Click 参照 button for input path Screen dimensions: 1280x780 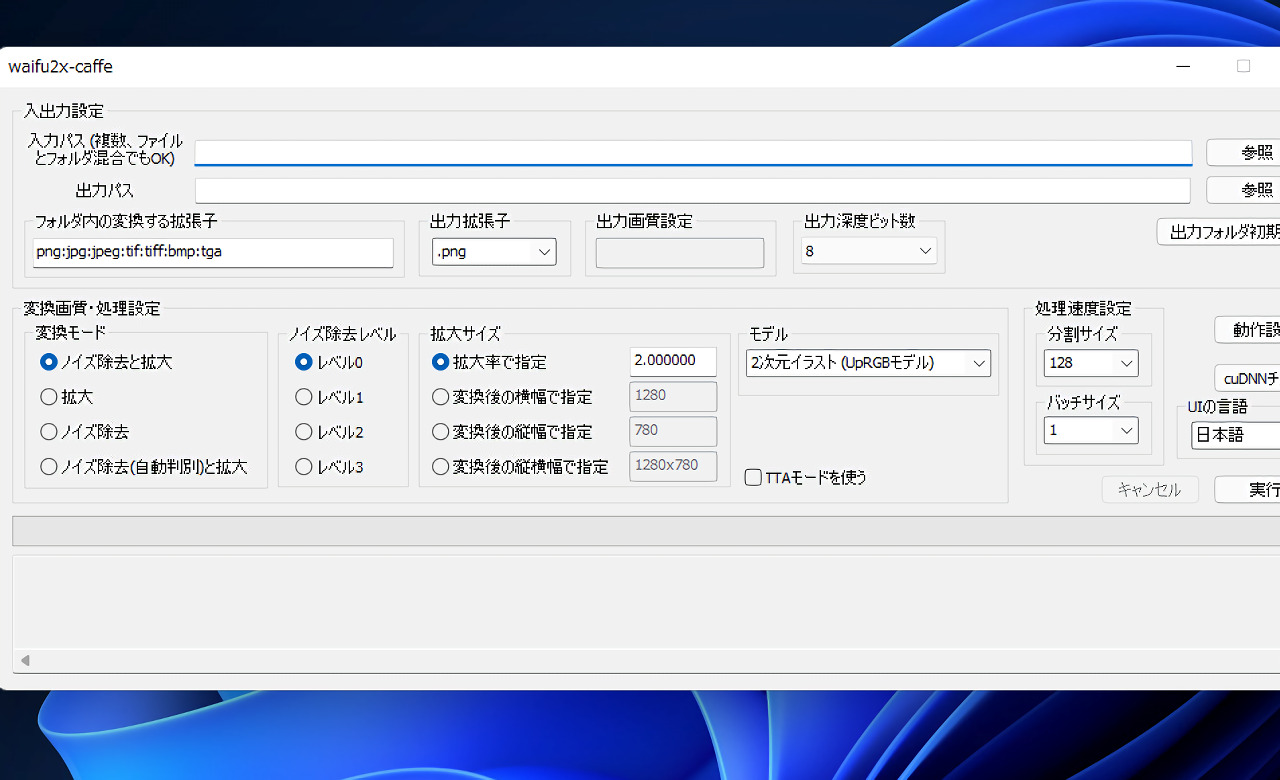(x=1243, y=152)
